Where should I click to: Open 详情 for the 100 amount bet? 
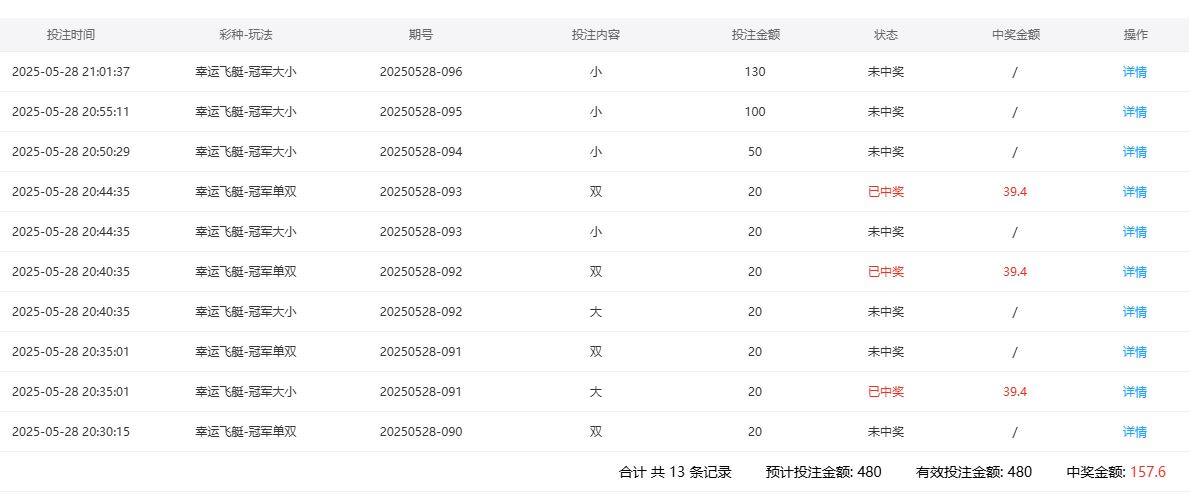click(x=1134, y=112)
